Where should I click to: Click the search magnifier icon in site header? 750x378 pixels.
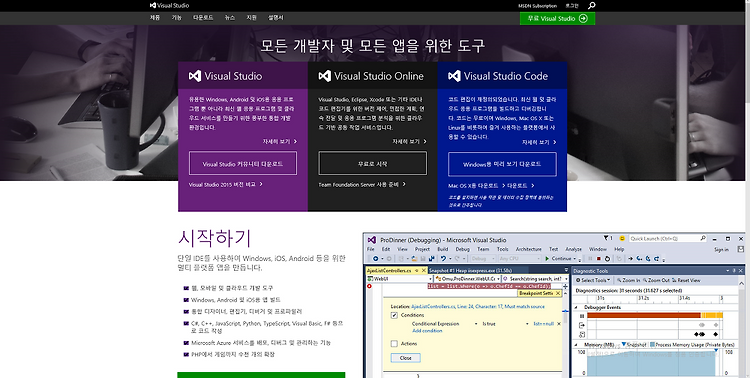coord(592,6)
